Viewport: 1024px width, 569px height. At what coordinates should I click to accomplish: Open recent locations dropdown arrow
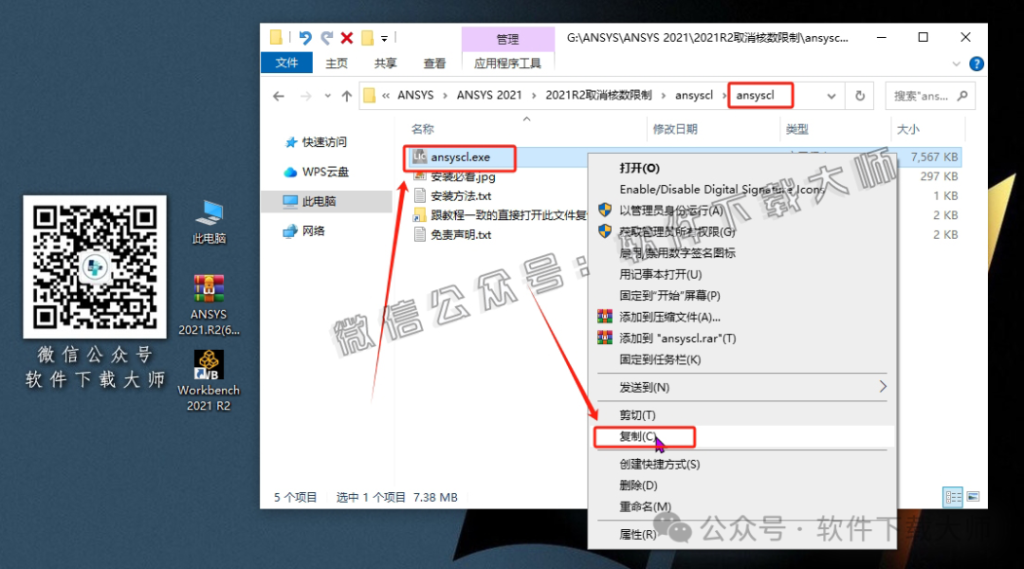327,96
